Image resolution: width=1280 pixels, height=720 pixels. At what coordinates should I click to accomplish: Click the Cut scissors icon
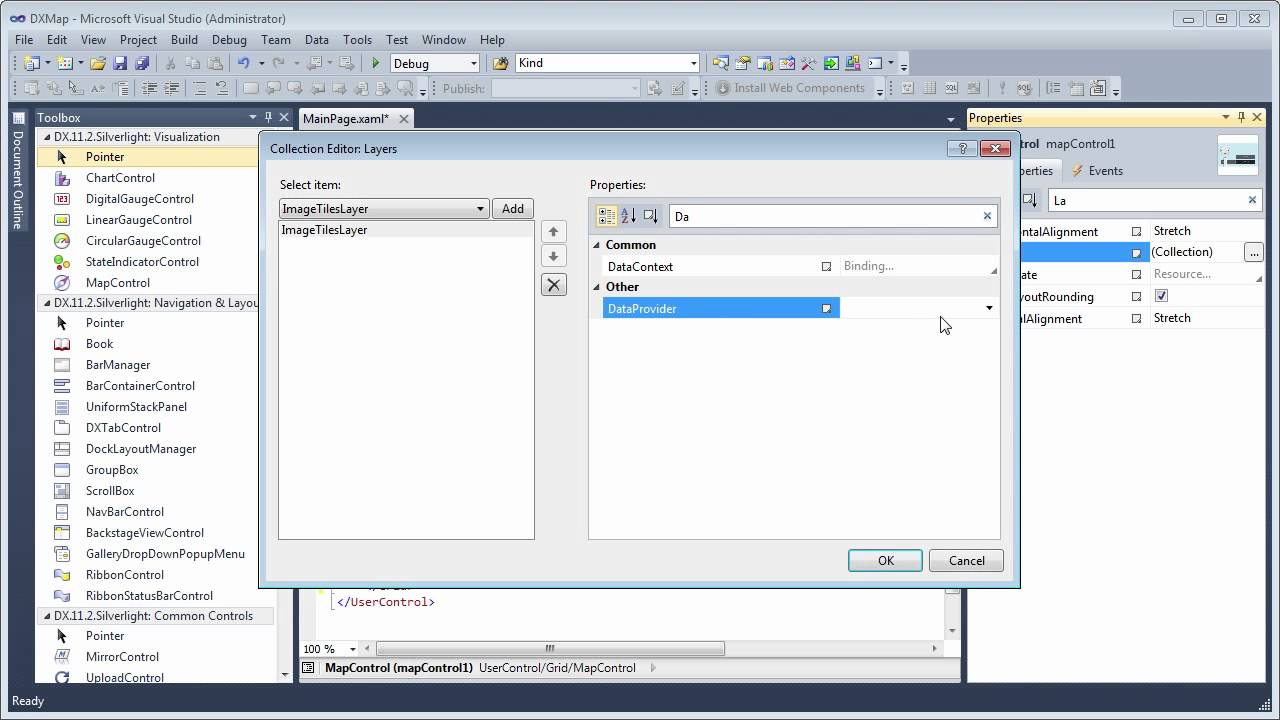coord(171,63)
